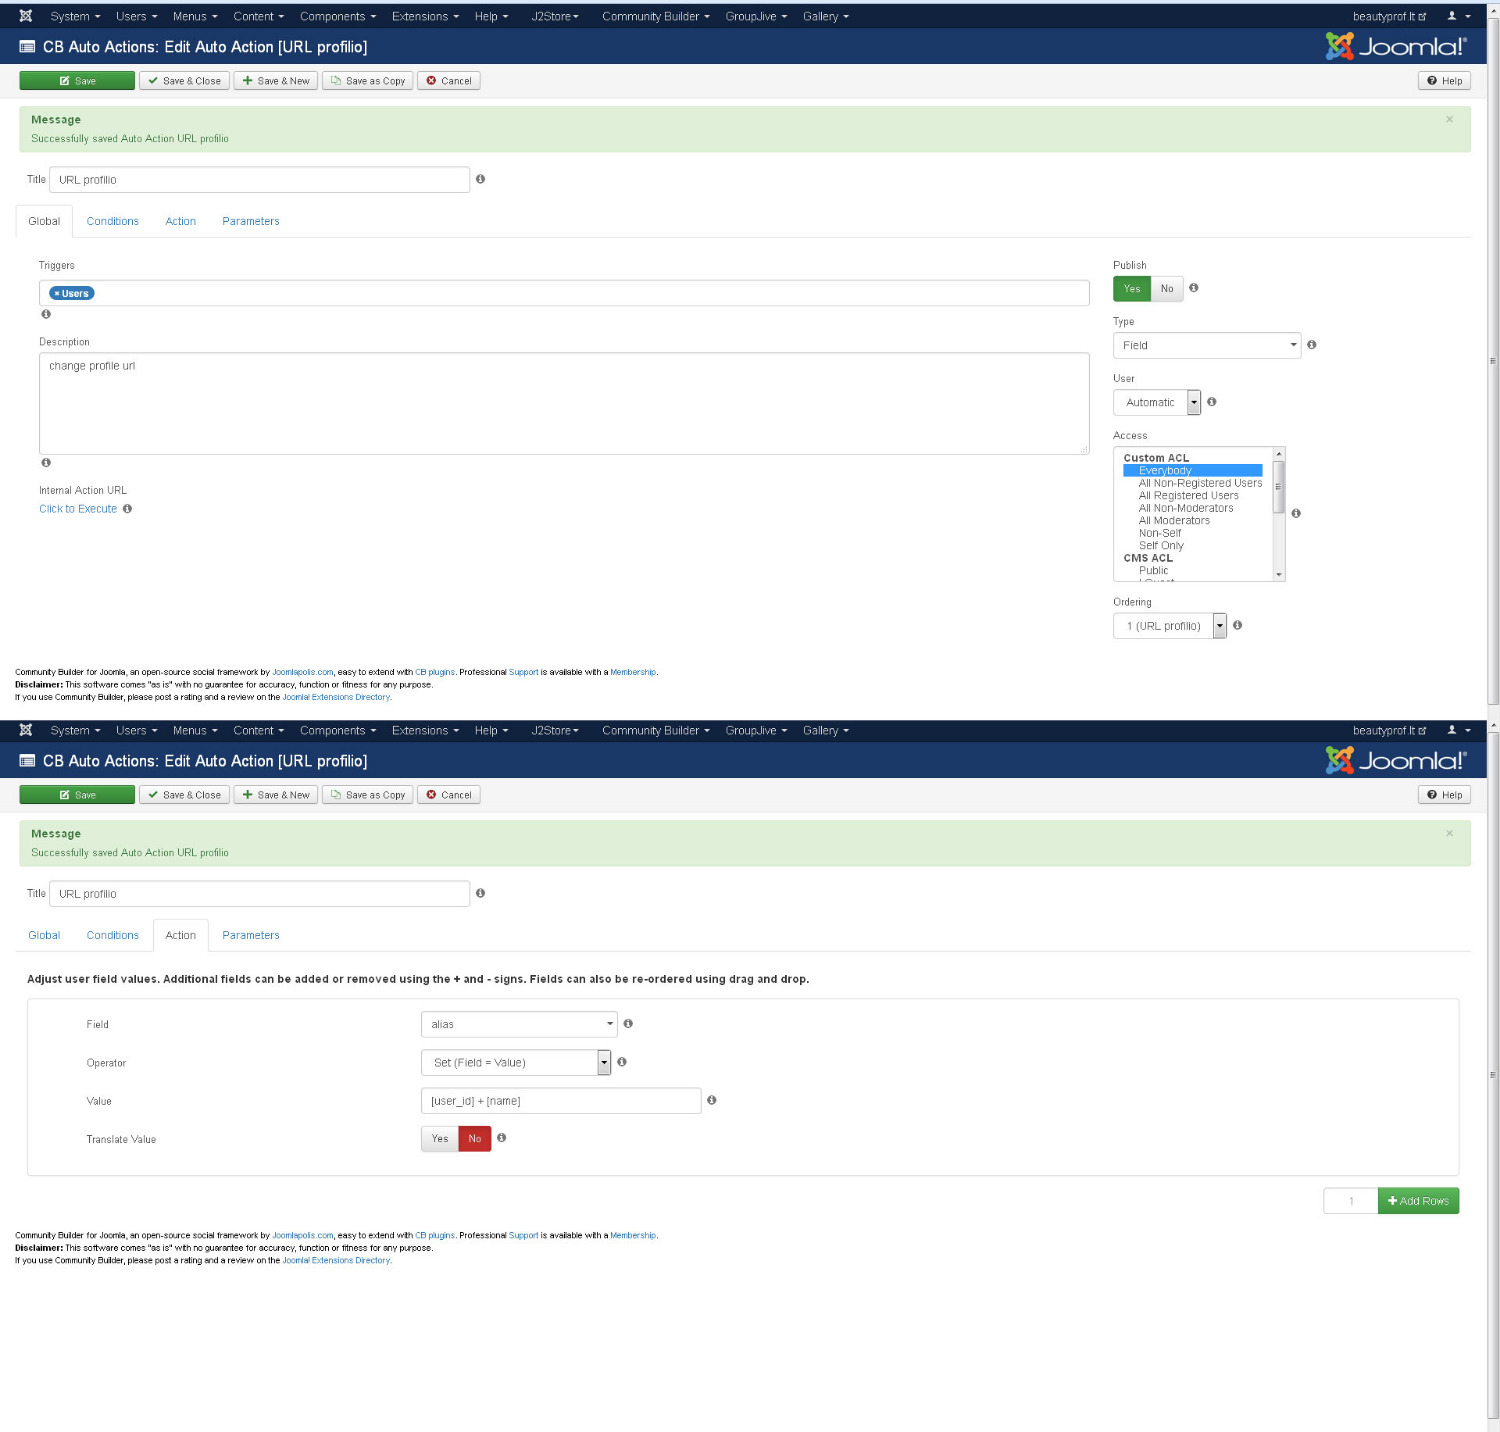Click the Value input with [user_id] + [name]
The height and width of the screenshot is (1432, 1500).
point(561,1101)
